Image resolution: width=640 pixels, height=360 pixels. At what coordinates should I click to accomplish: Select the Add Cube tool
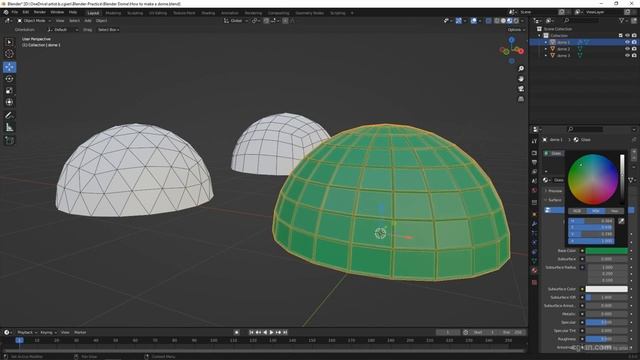(x=9, y=140)
